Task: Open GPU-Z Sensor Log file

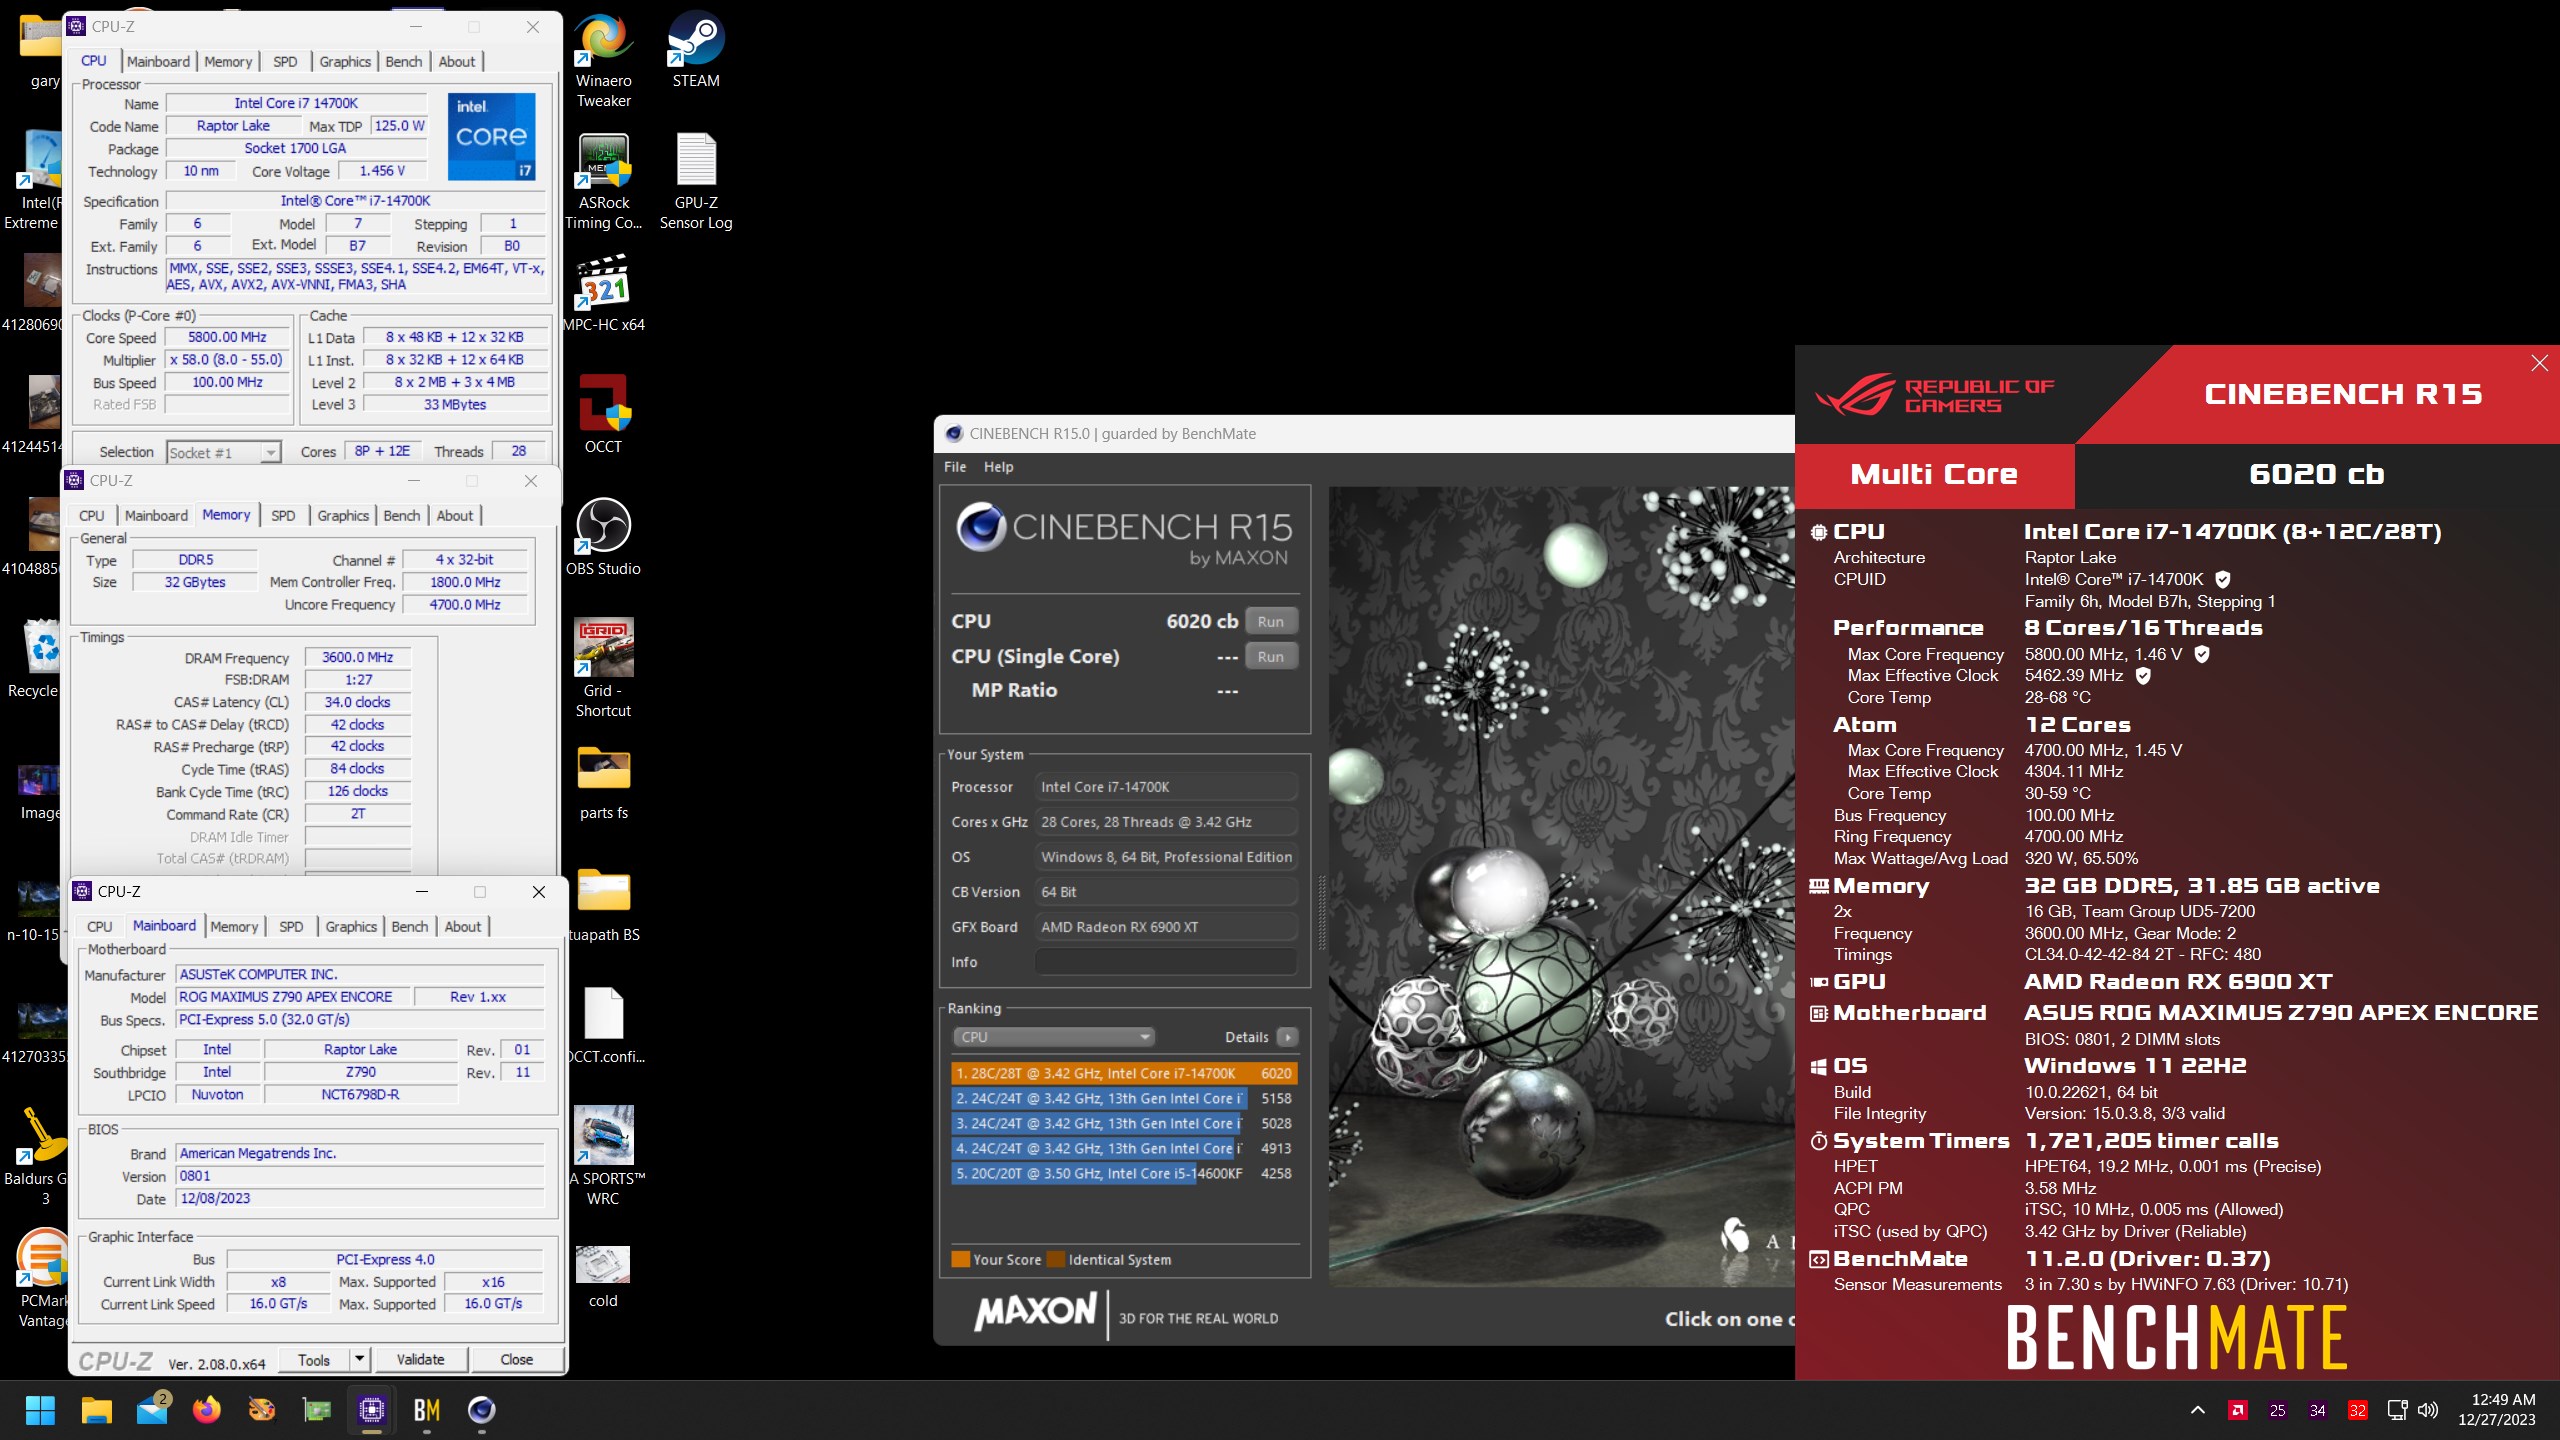Action: [696, 182]
